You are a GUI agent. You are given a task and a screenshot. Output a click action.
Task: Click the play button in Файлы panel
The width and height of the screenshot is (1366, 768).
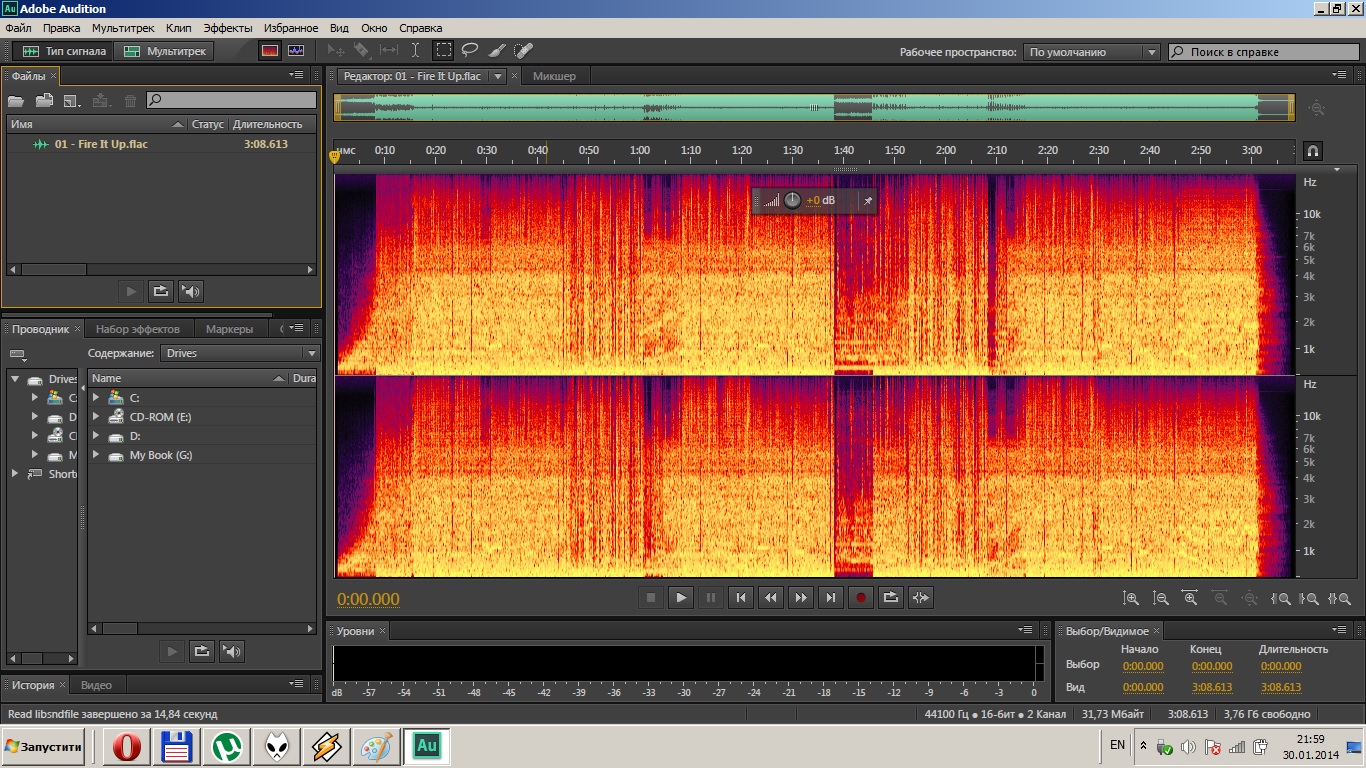point(131,291)
